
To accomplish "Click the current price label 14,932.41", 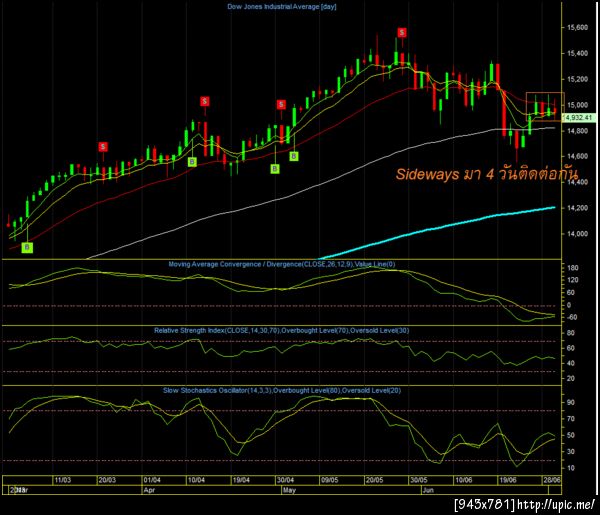I will click(579, 118).
